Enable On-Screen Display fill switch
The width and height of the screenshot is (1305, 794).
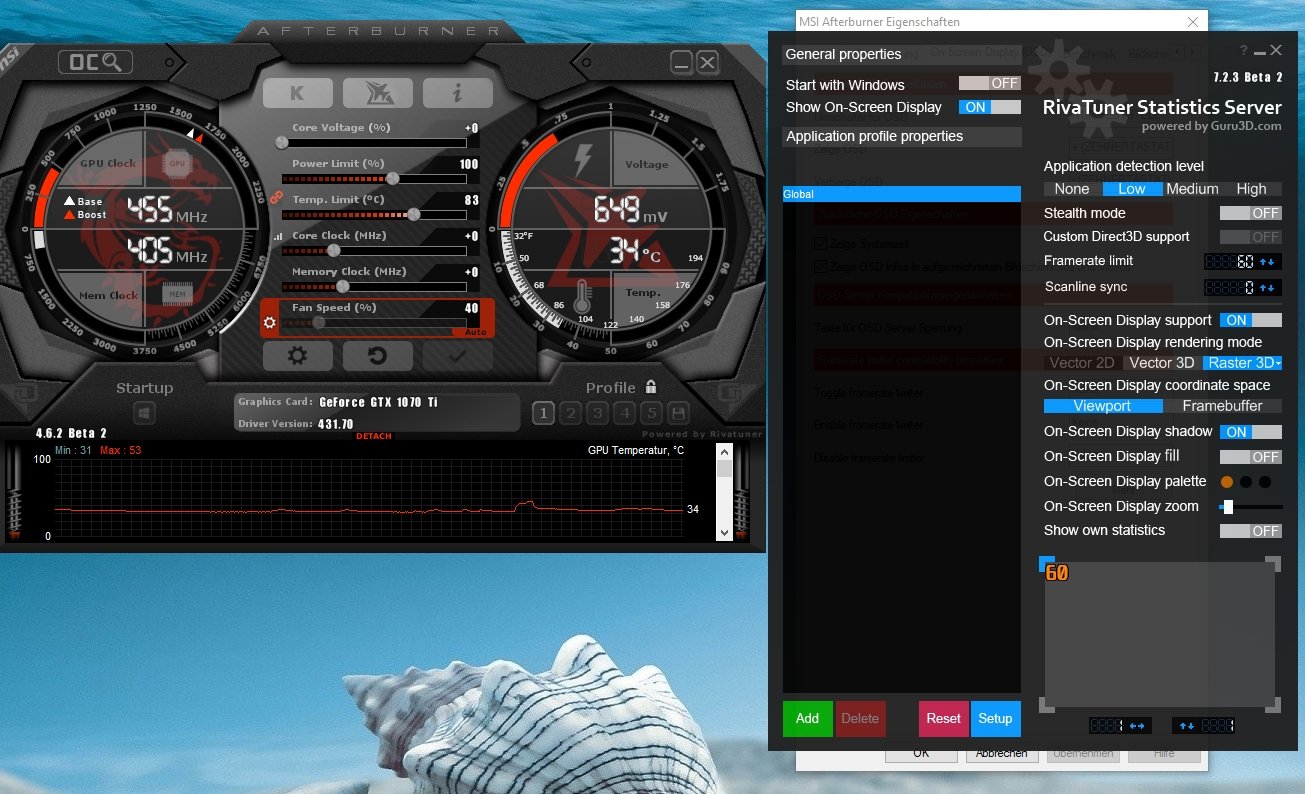click(1251, 457)
